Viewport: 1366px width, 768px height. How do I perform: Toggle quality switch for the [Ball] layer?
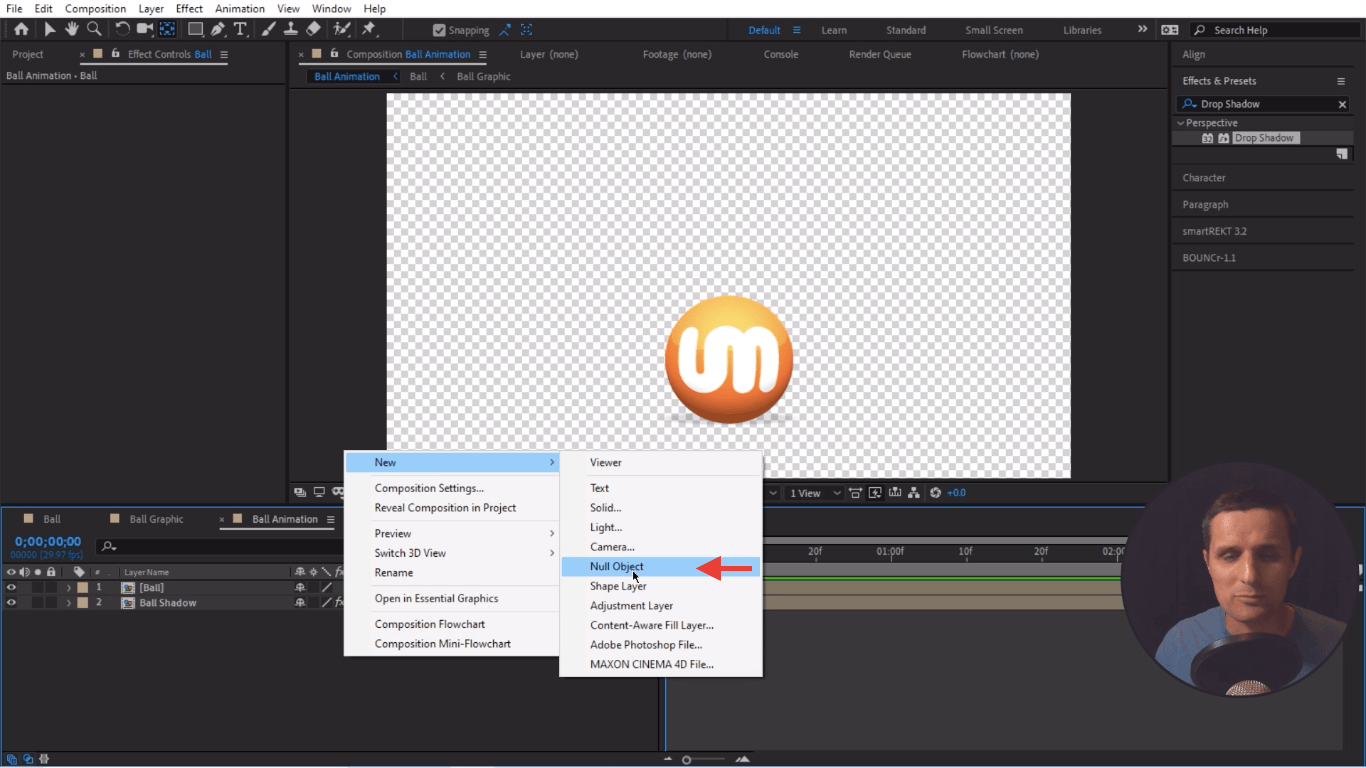tap(326, 588)
